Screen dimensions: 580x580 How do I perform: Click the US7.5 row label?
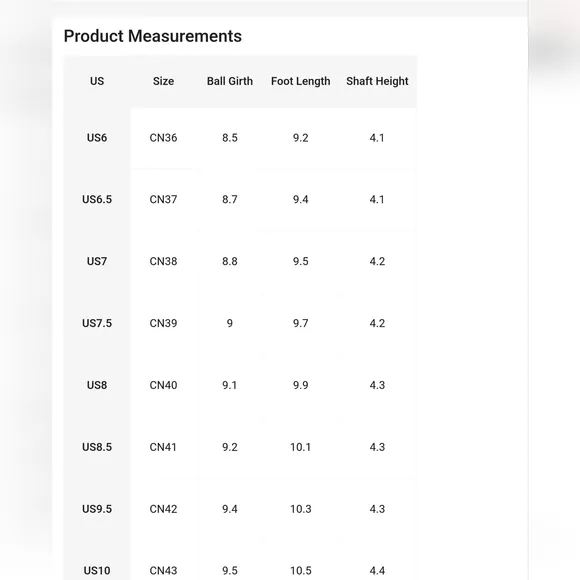[x=97, y=323]
